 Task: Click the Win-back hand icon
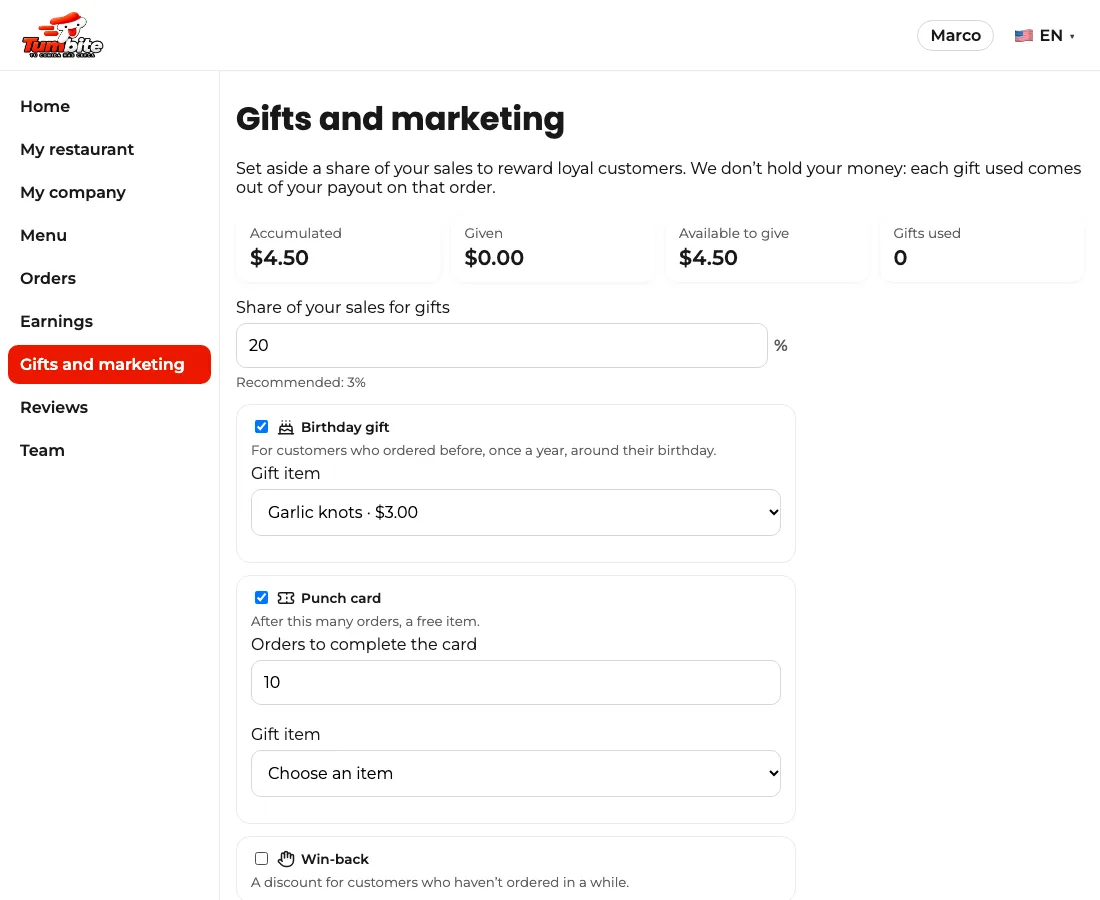click(x=286, y=859)
